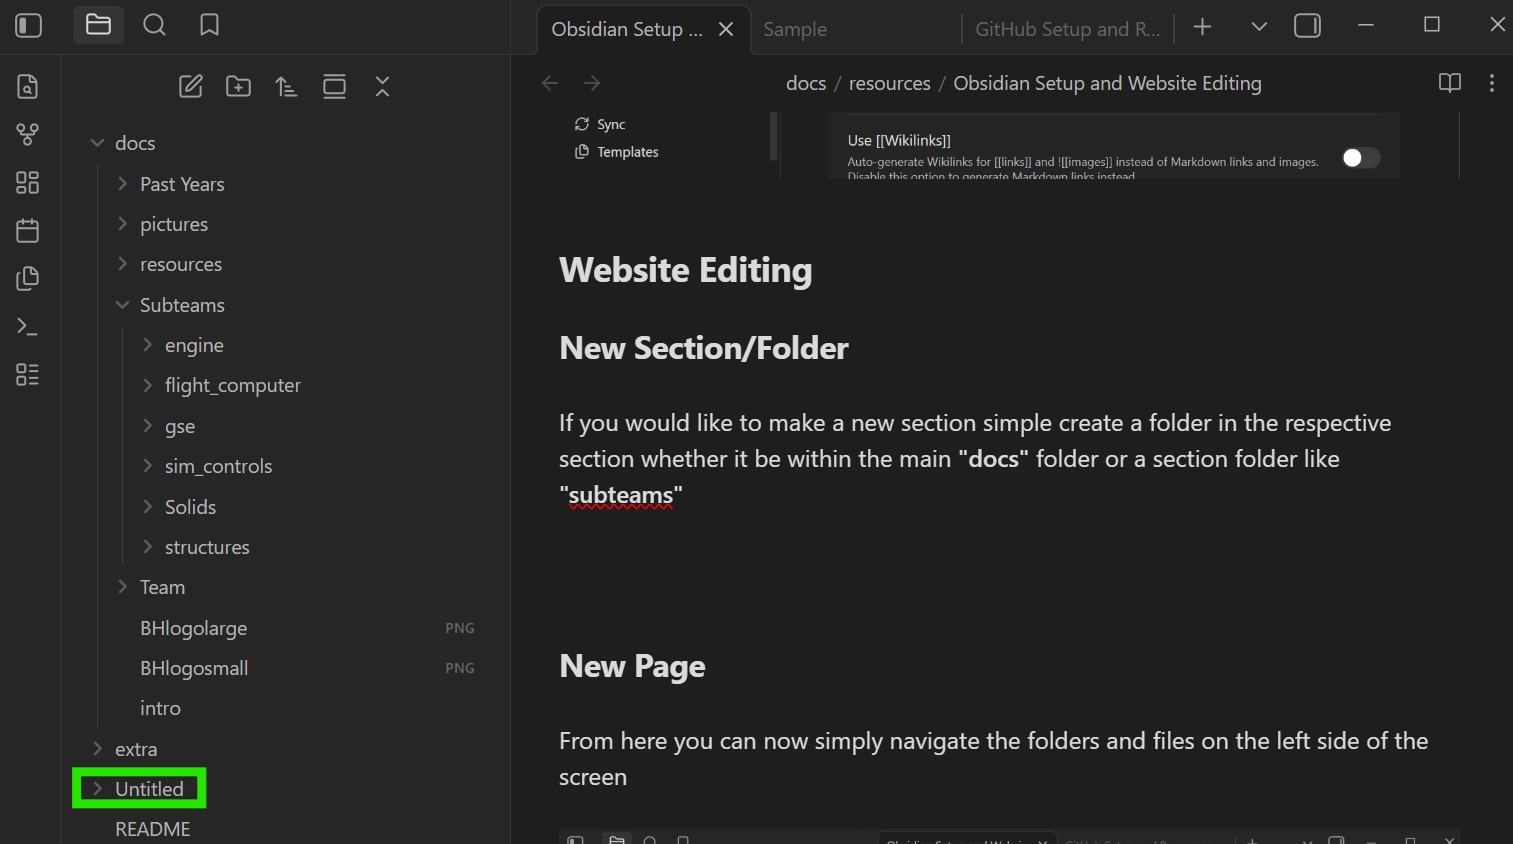The height and width of the screenshot is (844, 1513).
Task: Toggle auto-reveal current file icon
Action: pos(335,87)
